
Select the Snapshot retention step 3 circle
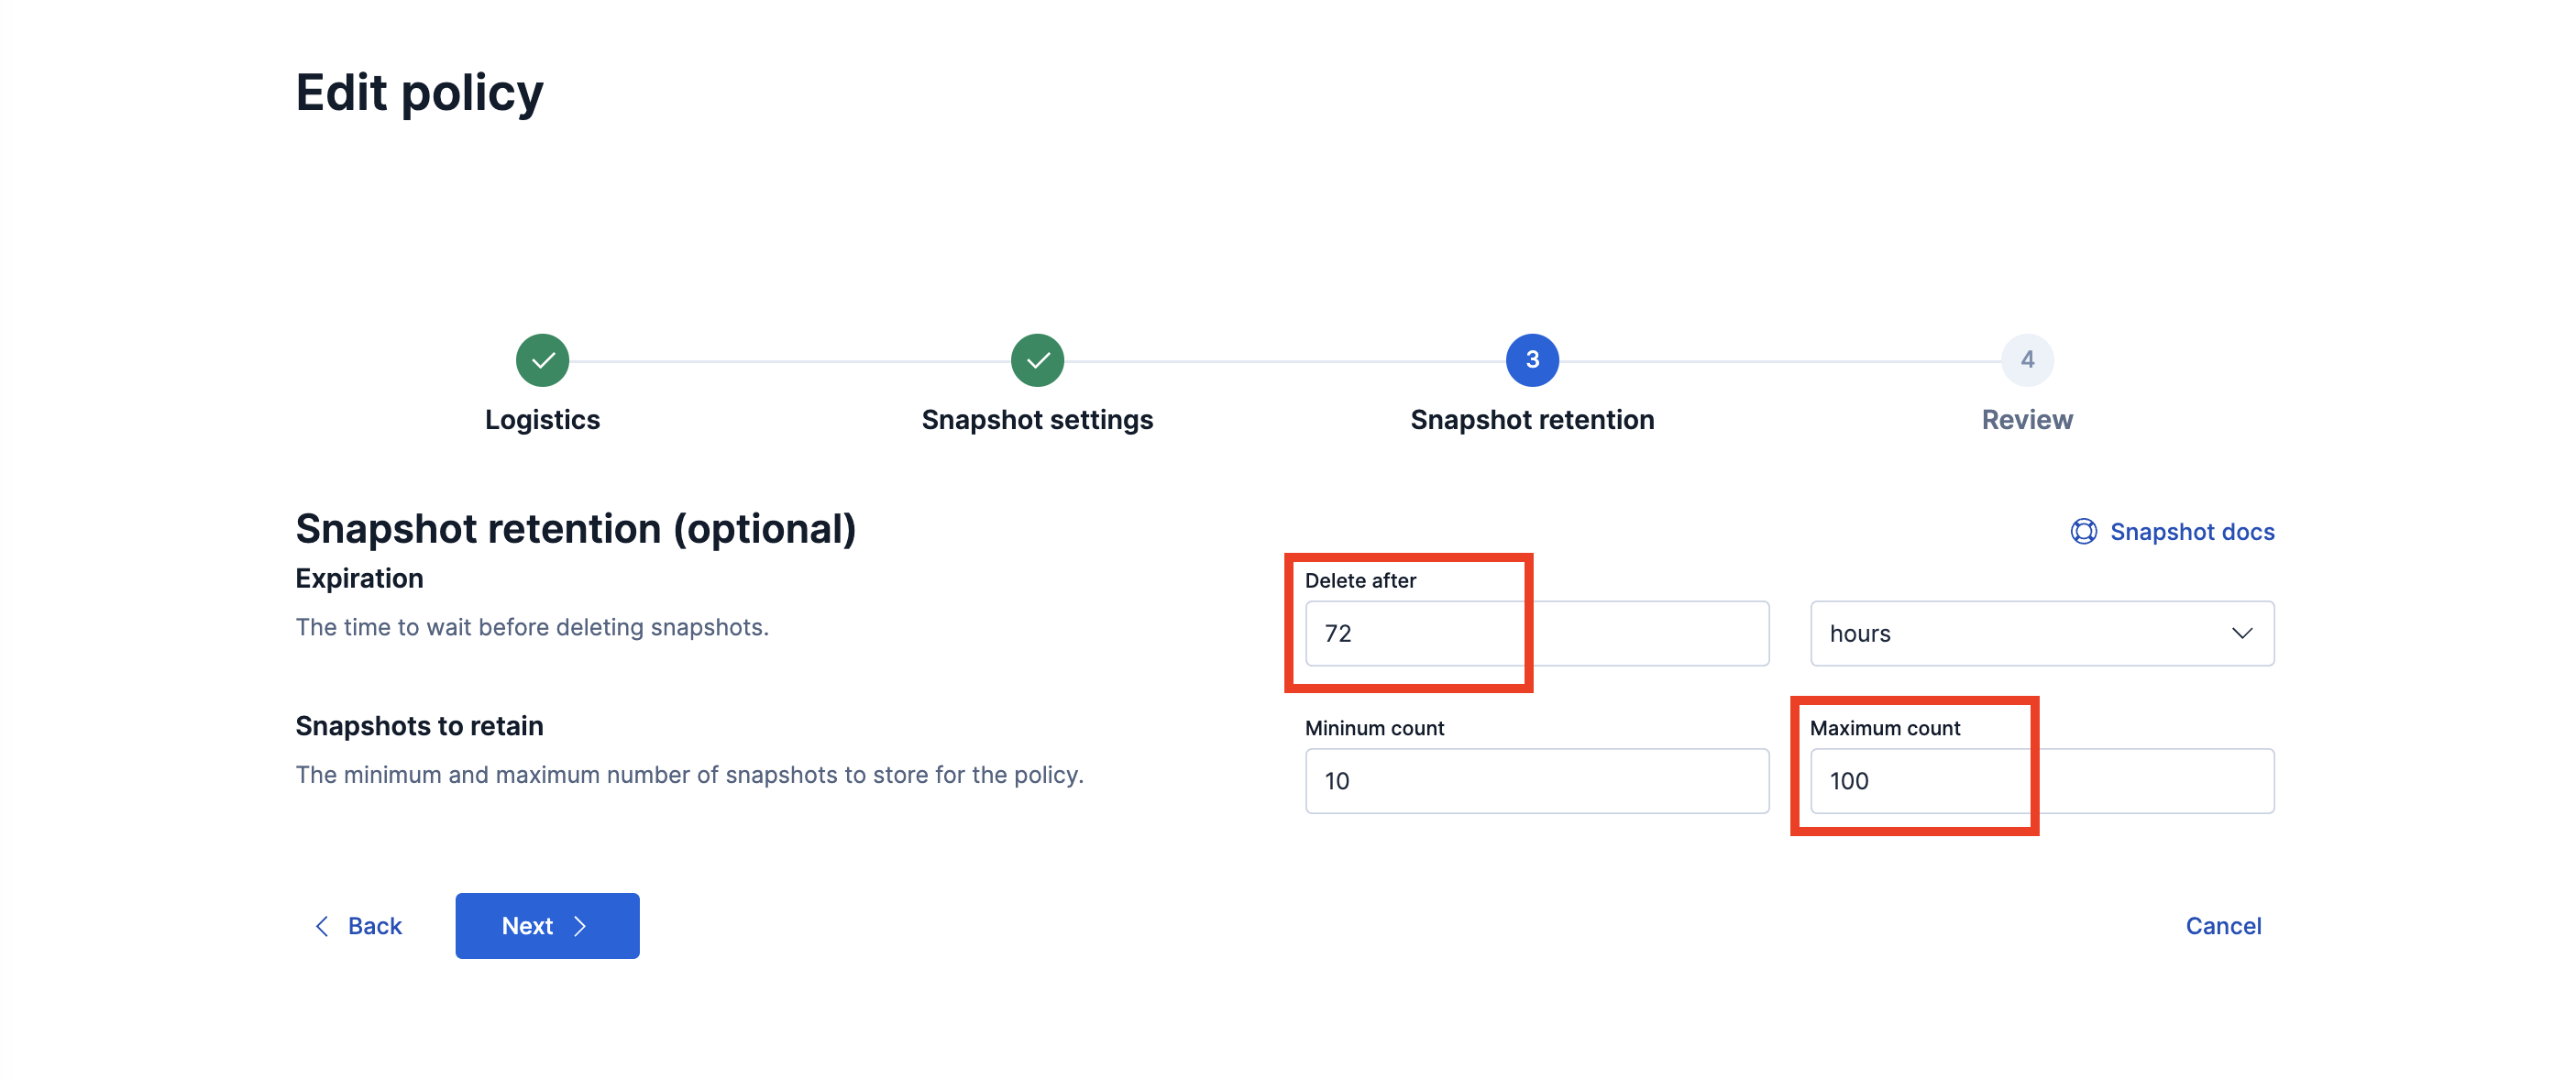pyautogui.click(x=1531, y=360)
